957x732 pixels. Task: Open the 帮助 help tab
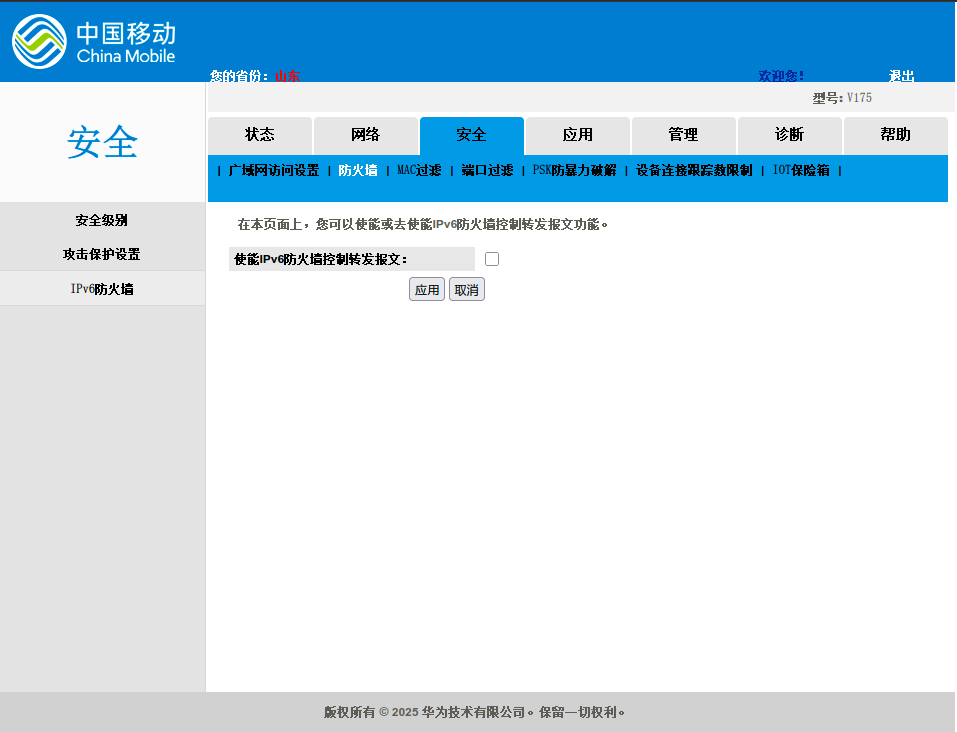tap(895, 135)
